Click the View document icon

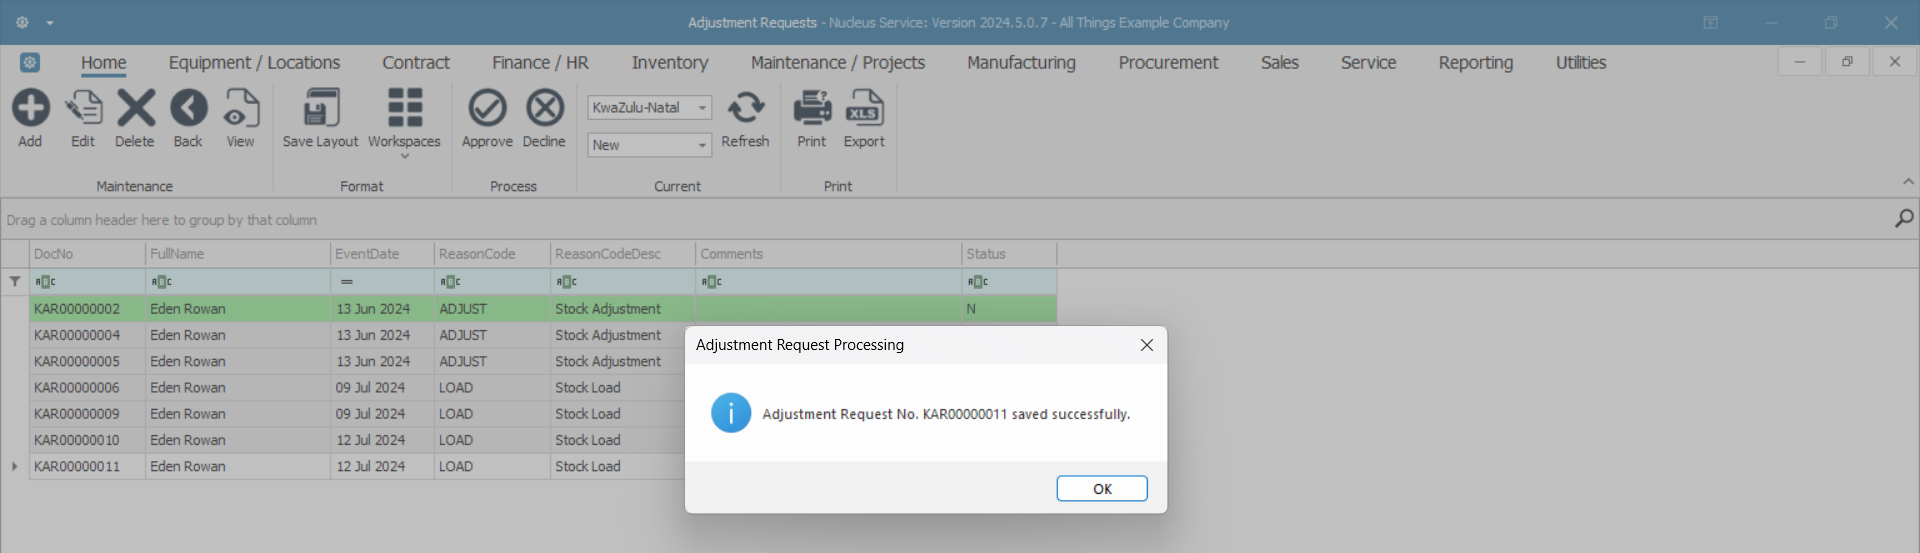tap(240, 108)
